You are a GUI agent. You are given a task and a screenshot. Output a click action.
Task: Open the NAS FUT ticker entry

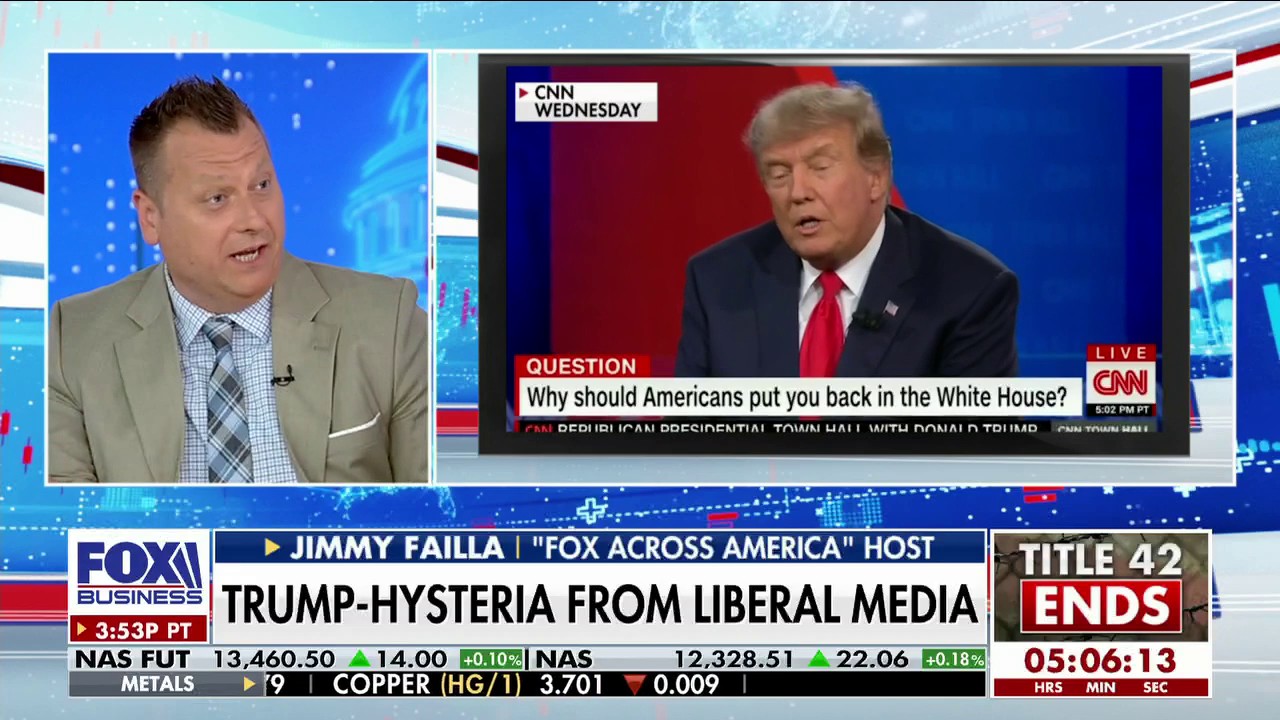tap(133, 657)
